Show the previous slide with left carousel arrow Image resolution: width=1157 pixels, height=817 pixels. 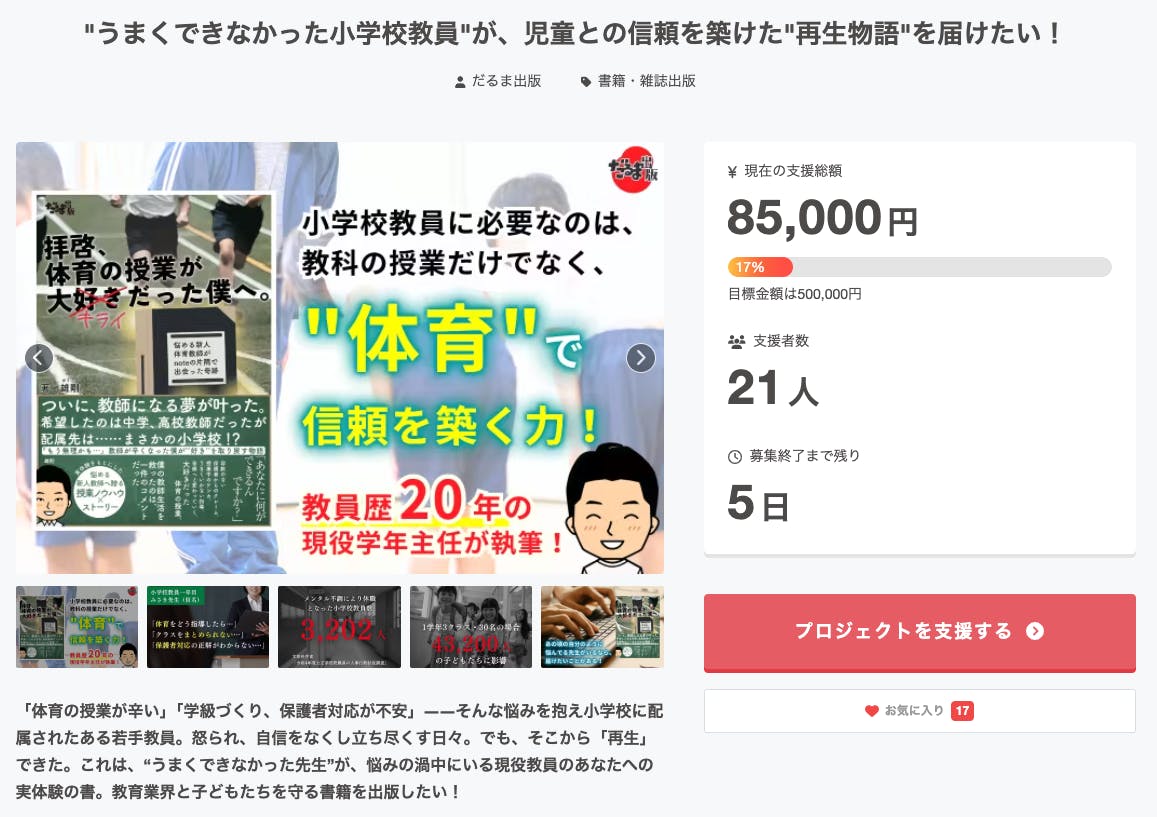(x=39, y=358)
